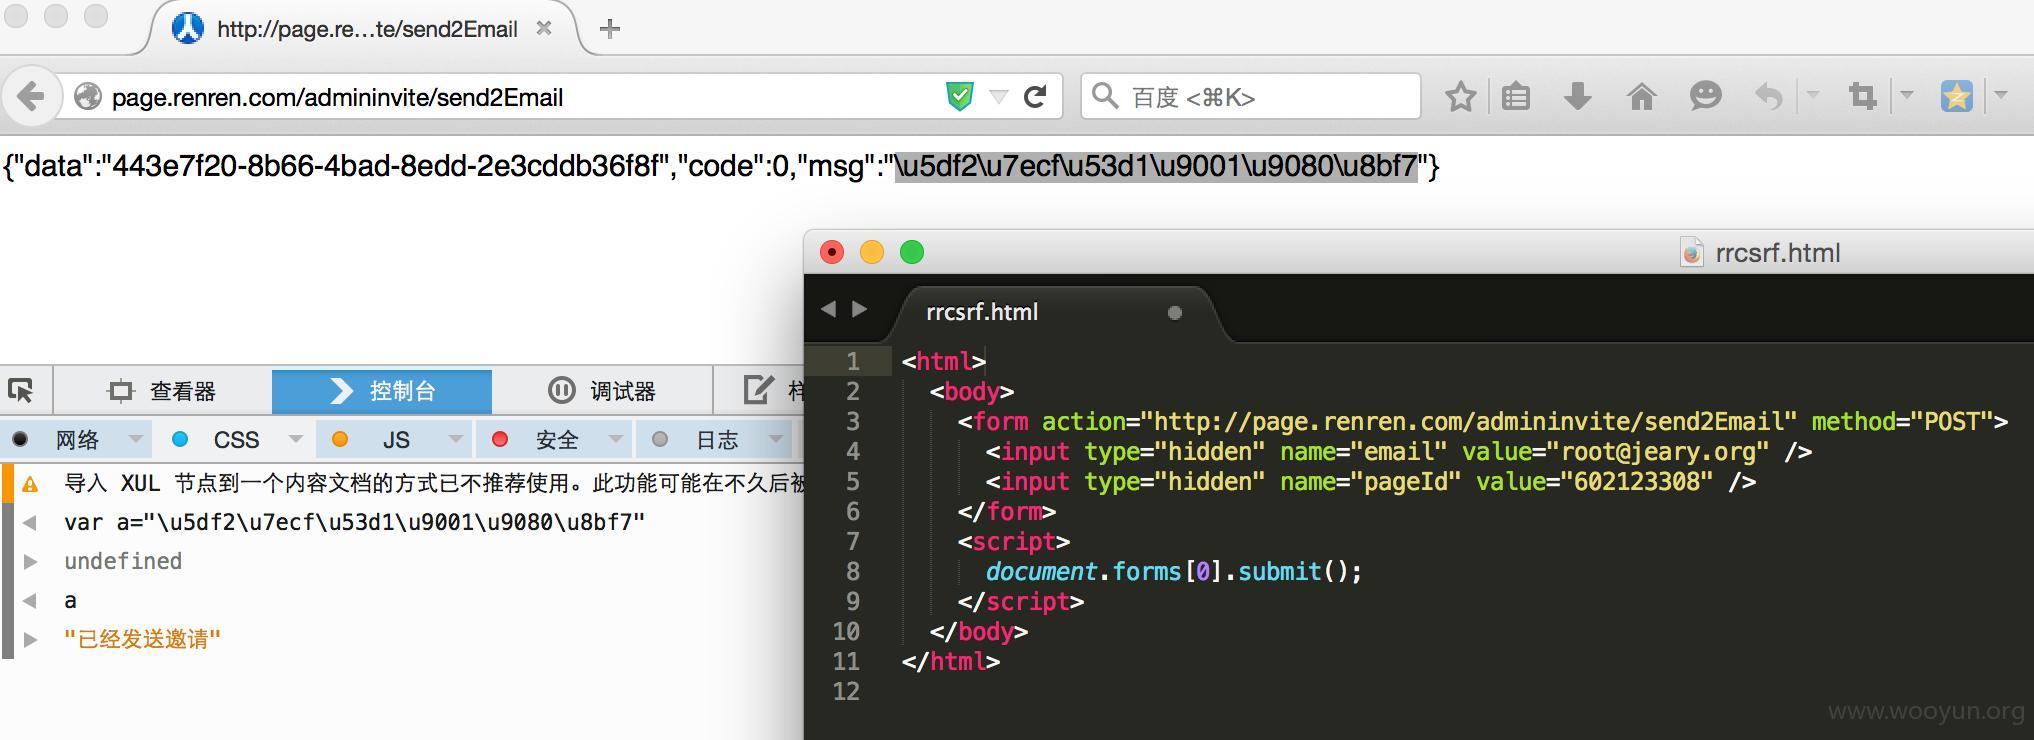Minimize the editor window with yellow button
The image size is (2034, 740).
pos(872,252)
